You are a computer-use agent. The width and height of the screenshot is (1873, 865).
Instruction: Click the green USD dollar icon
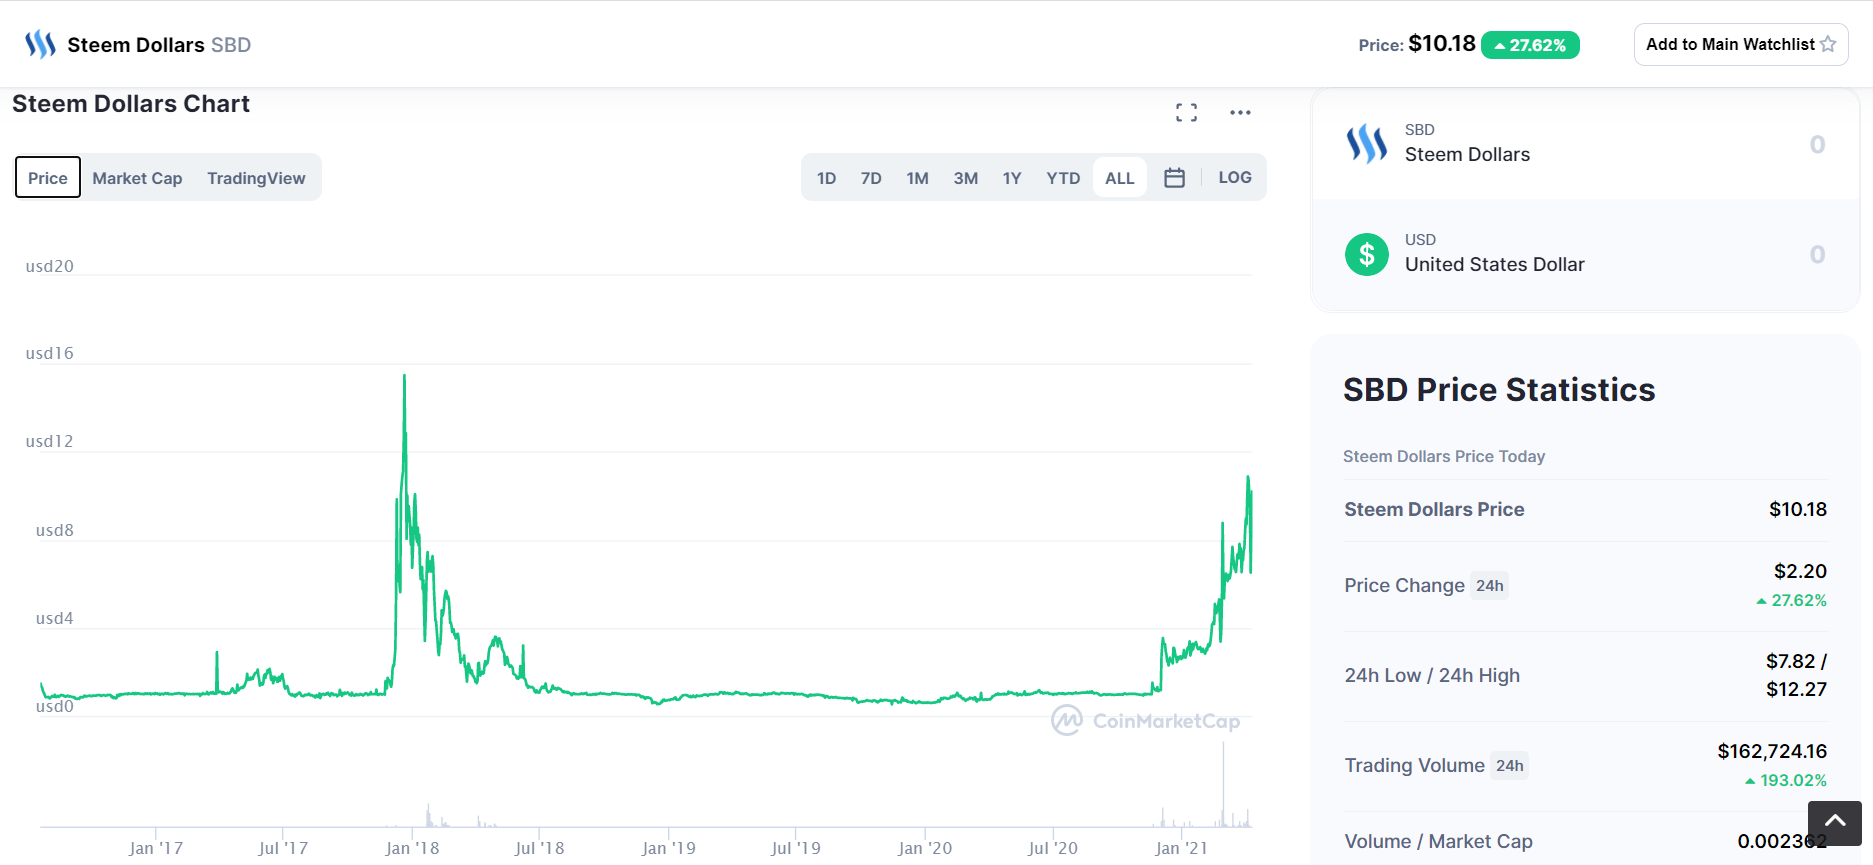point(1366,254)
